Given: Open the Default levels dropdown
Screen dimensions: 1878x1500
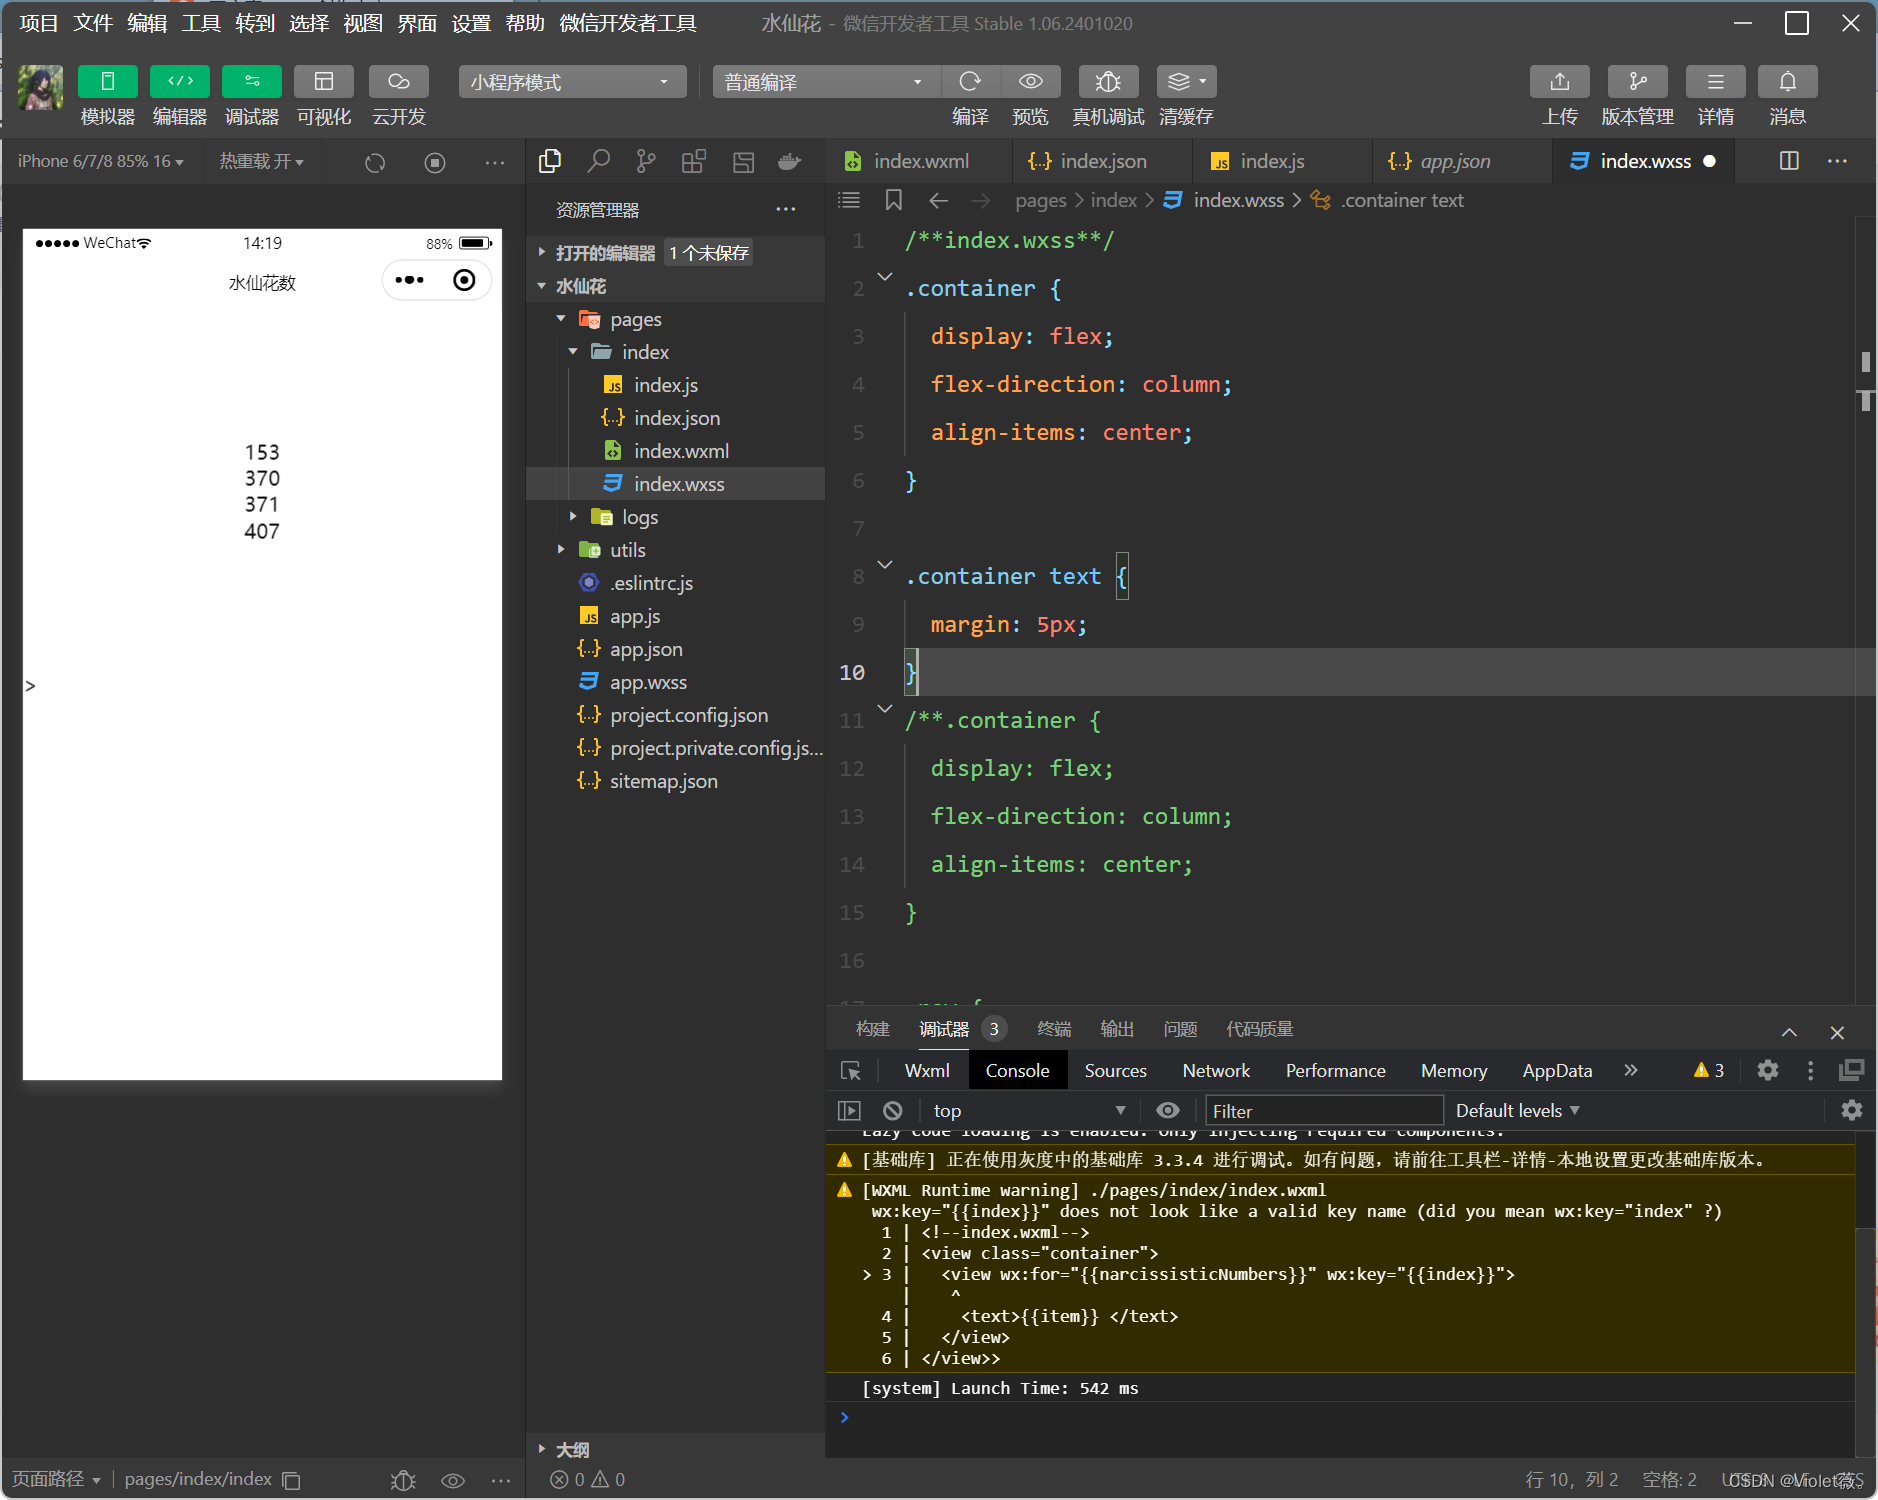Looking at the screenshot, I should [1517, 1111].
